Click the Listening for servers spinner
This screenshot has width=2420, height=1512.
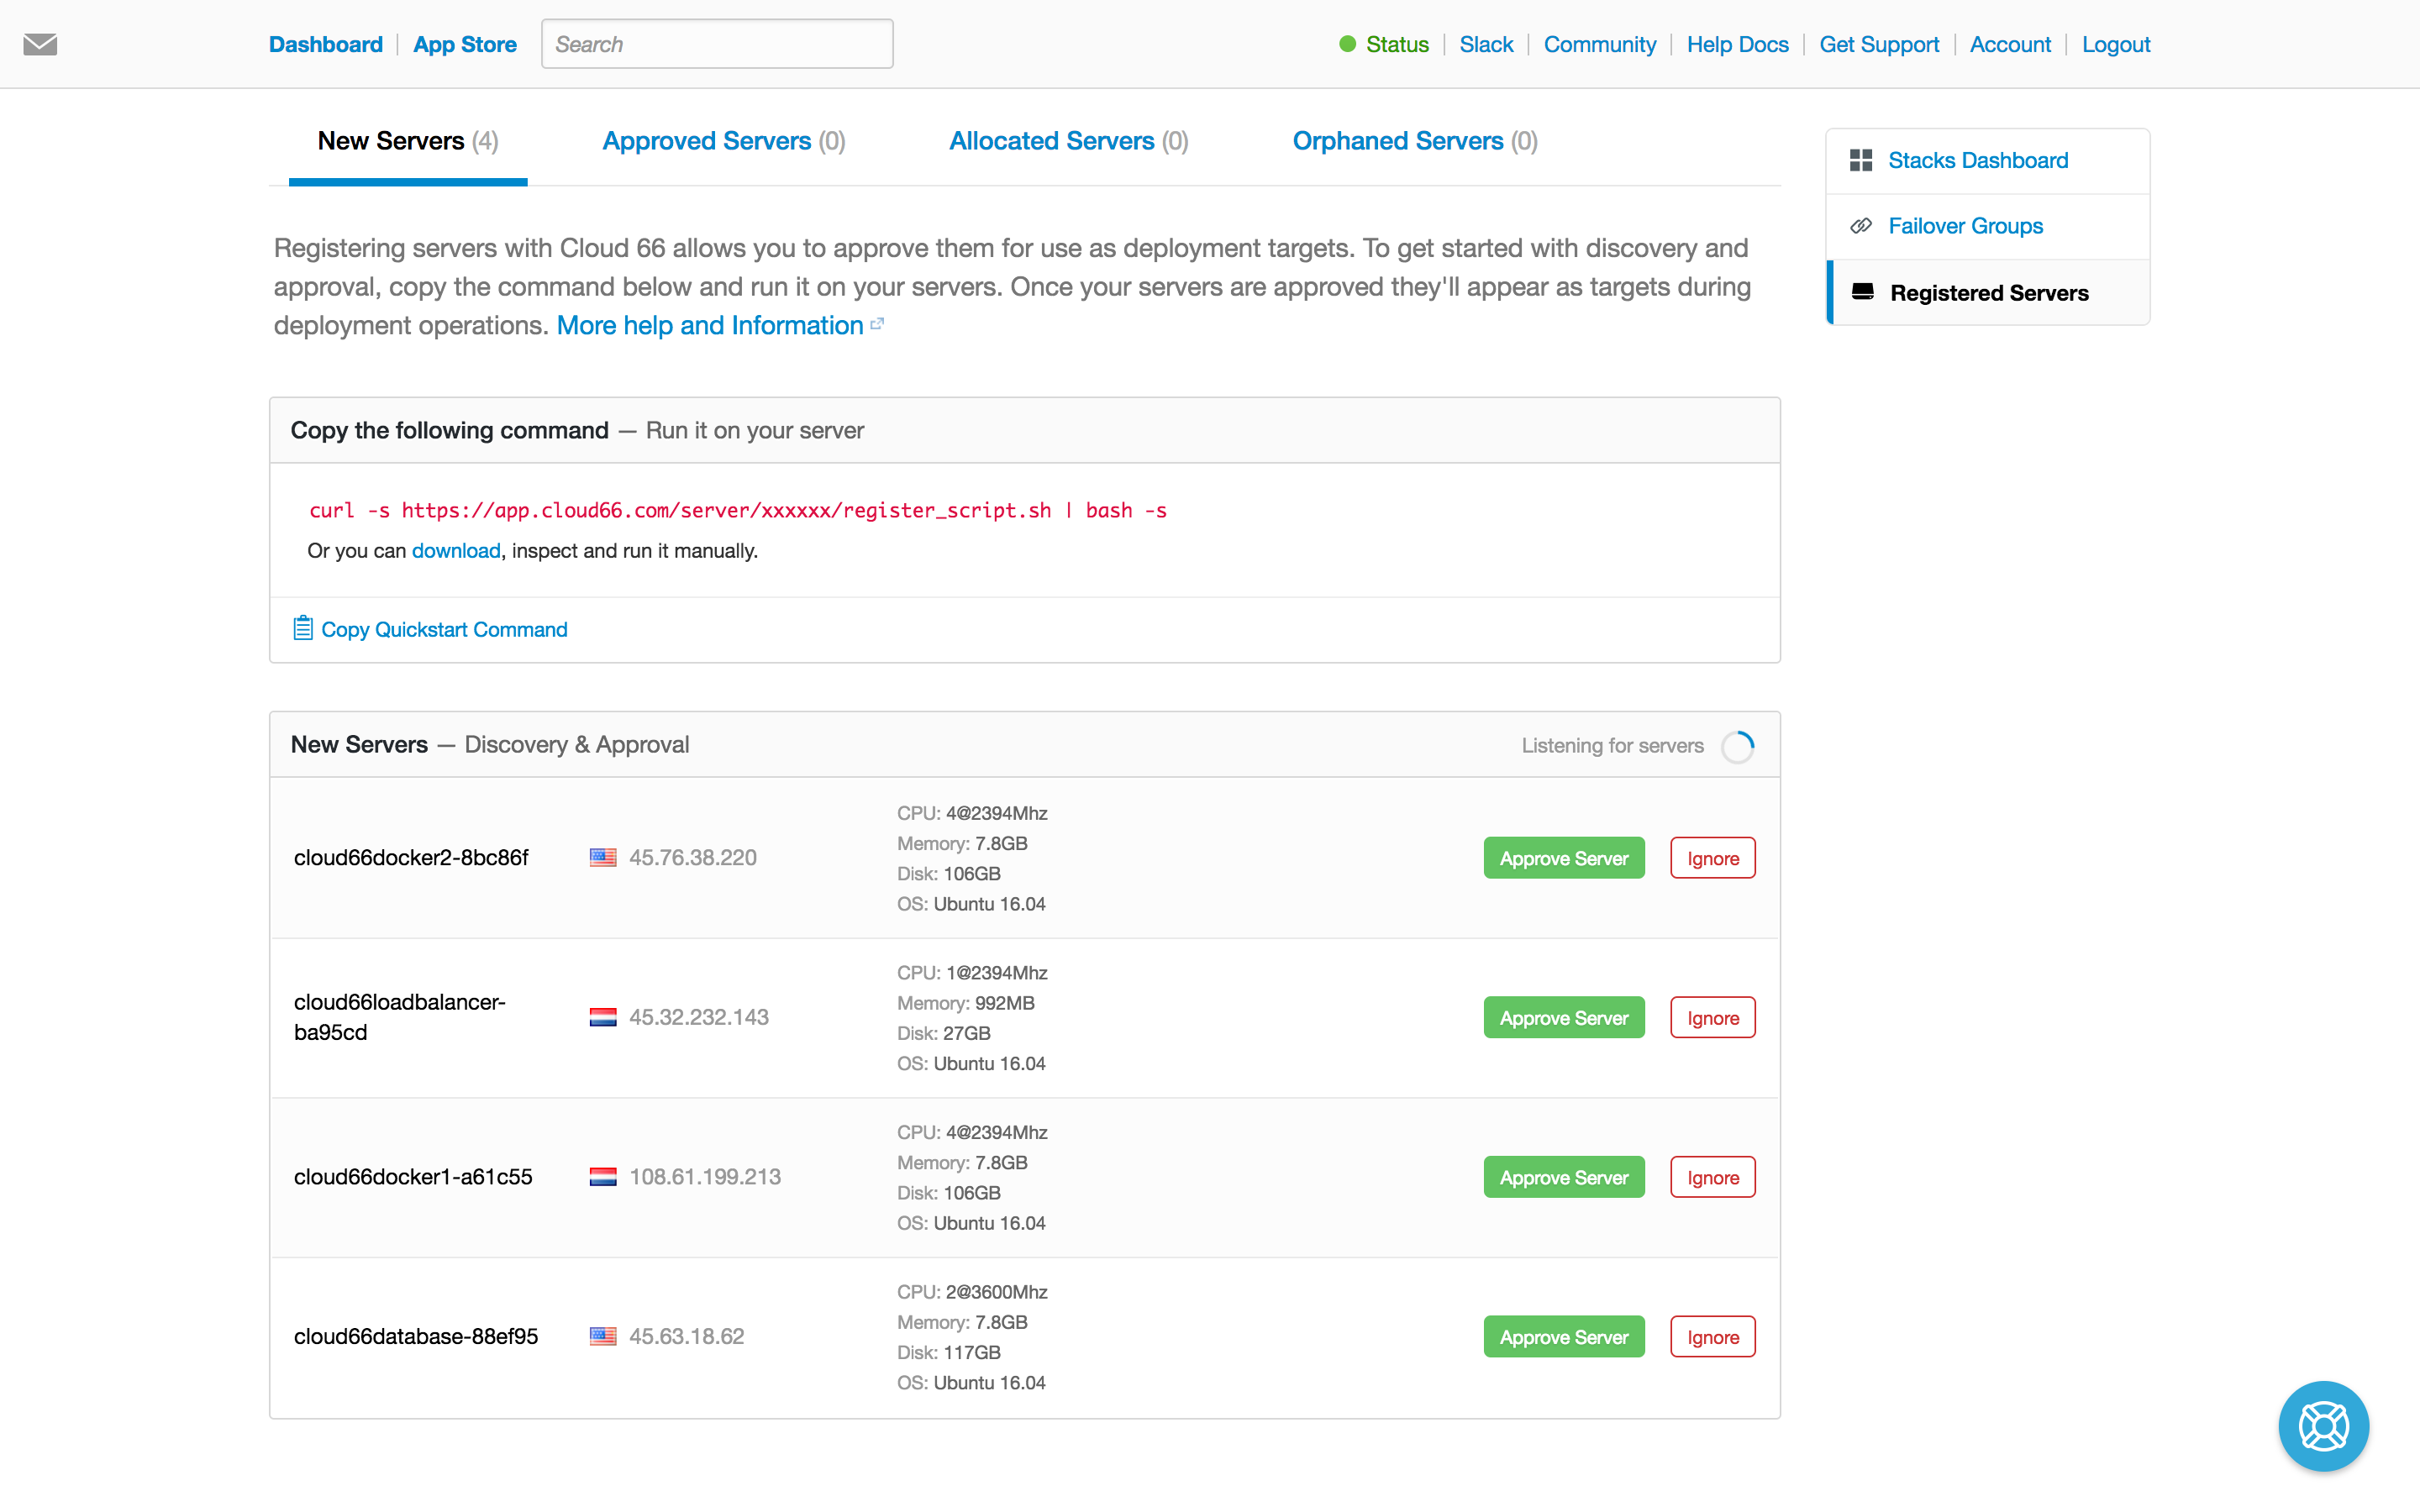(x=1738, y=746)
